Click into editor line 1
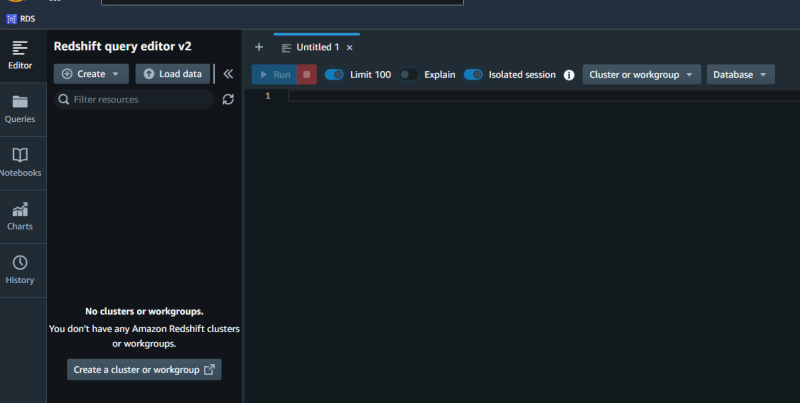The height and width of the screenshot is (403, 800). [544, 96]
